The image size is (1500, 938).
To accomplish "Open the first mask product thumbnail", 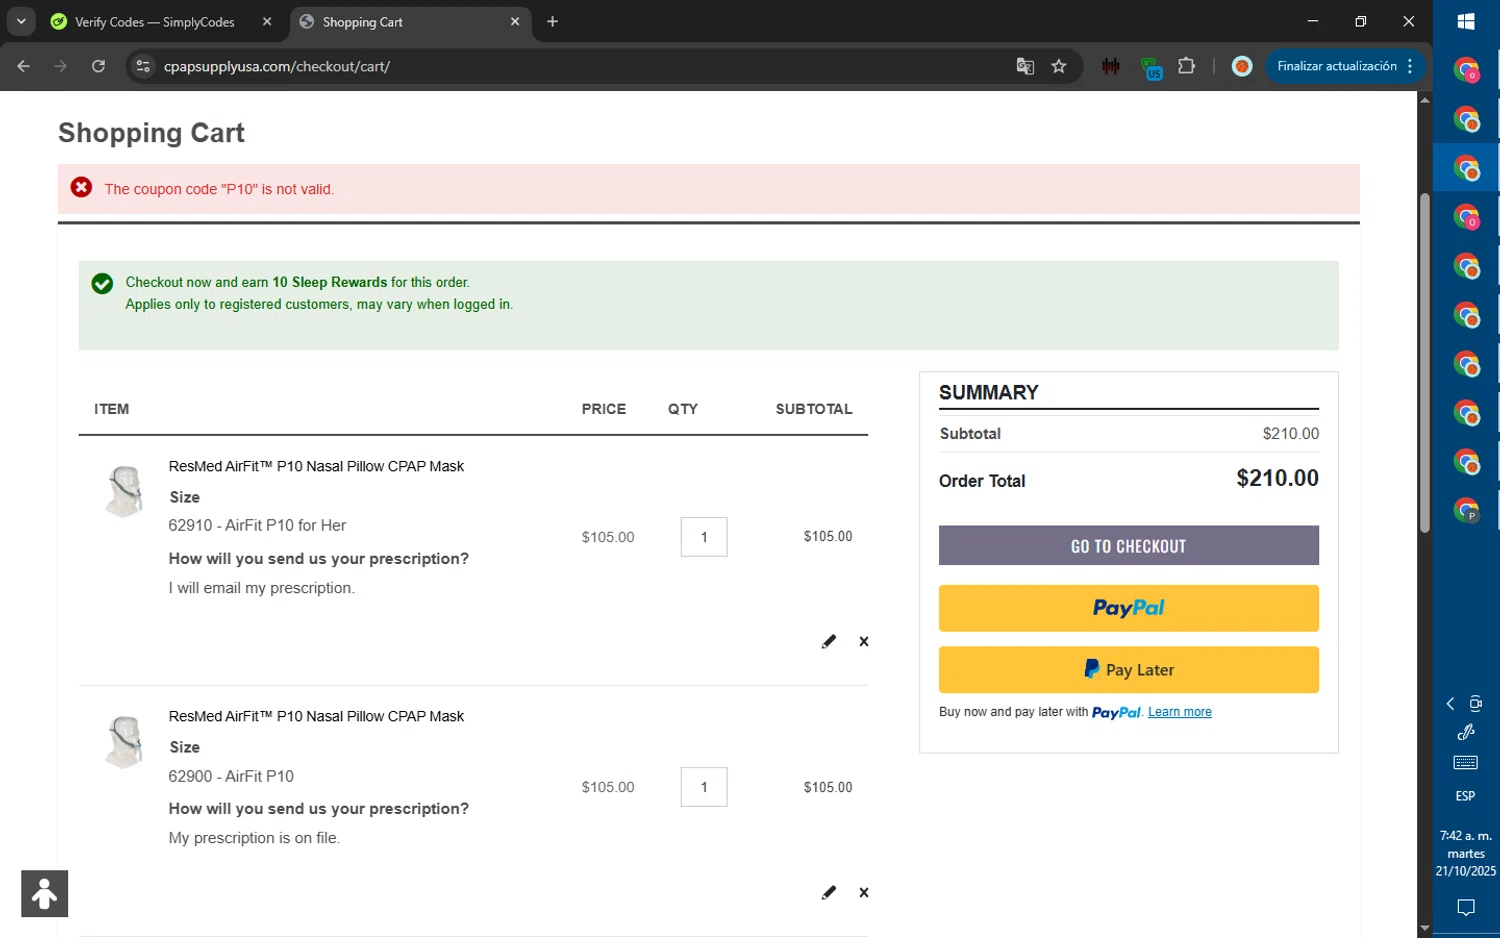I will (124, 491).
